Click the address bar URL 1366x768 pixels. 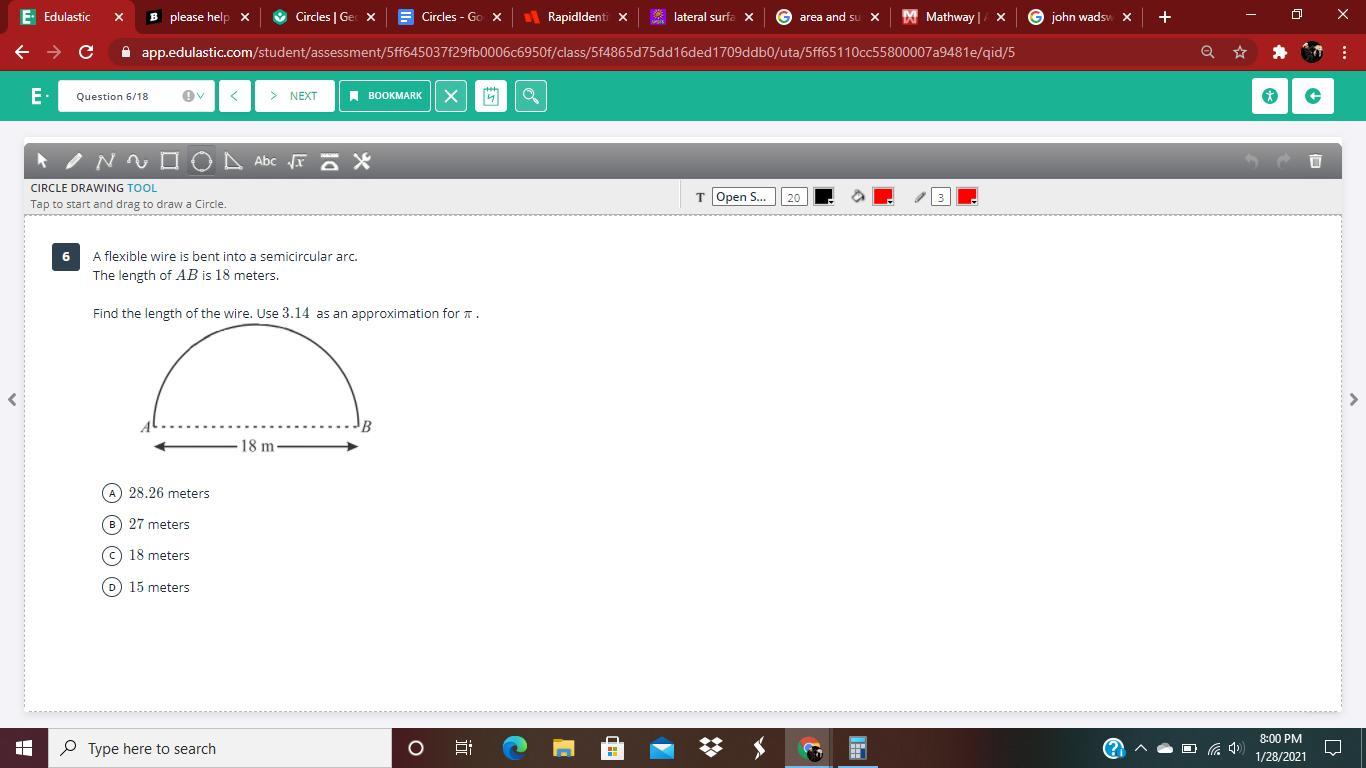pos(578,52)
